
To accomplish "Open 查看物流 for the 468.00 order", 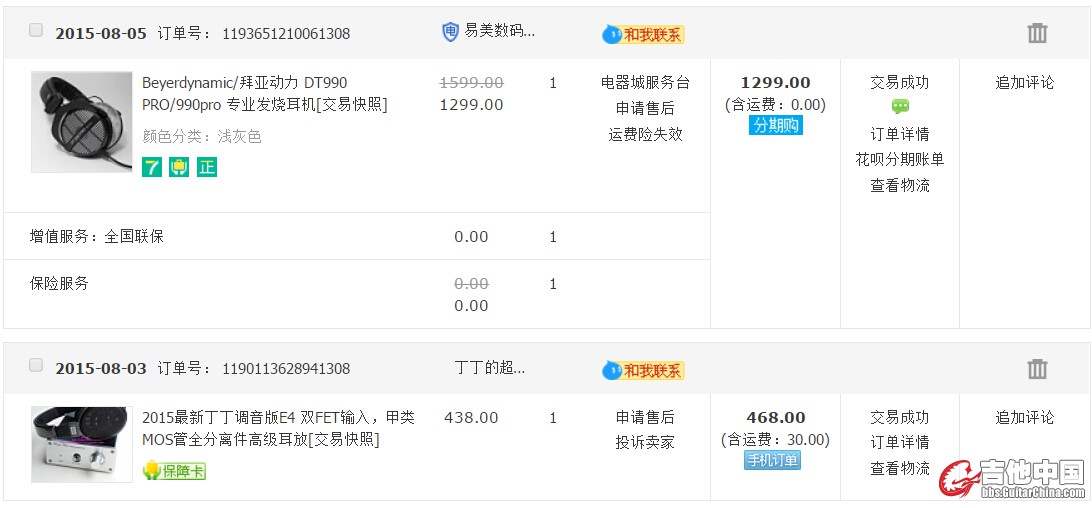I will coord(899,468).
